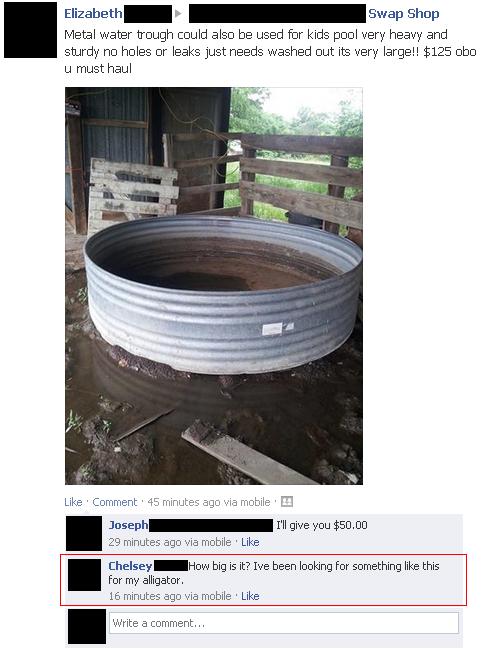The image size is (482, 661).
Task: Click the redacted group name before Swap Shop
Action: [277, 13]
